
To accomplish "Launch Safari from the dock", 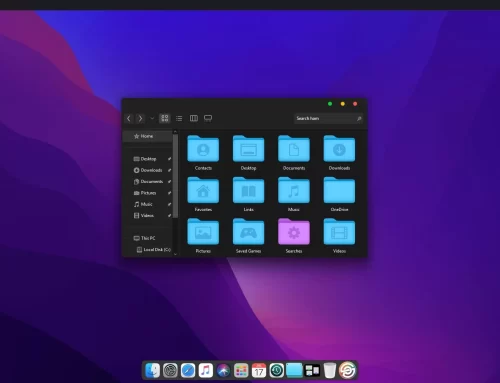I will point(188,370).
